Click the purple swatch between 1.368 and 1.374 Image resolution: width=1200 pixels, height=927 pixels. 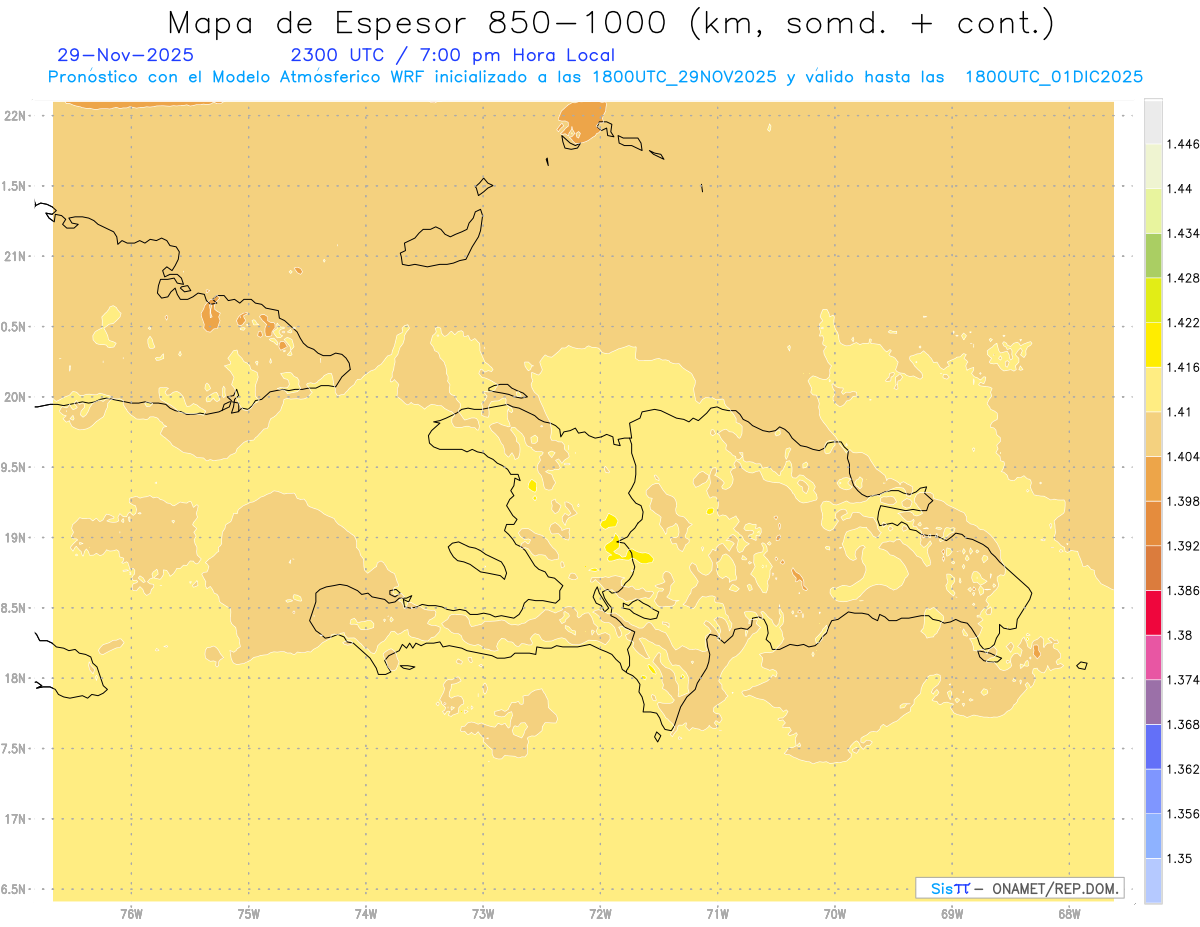[x=1153, y=702]
